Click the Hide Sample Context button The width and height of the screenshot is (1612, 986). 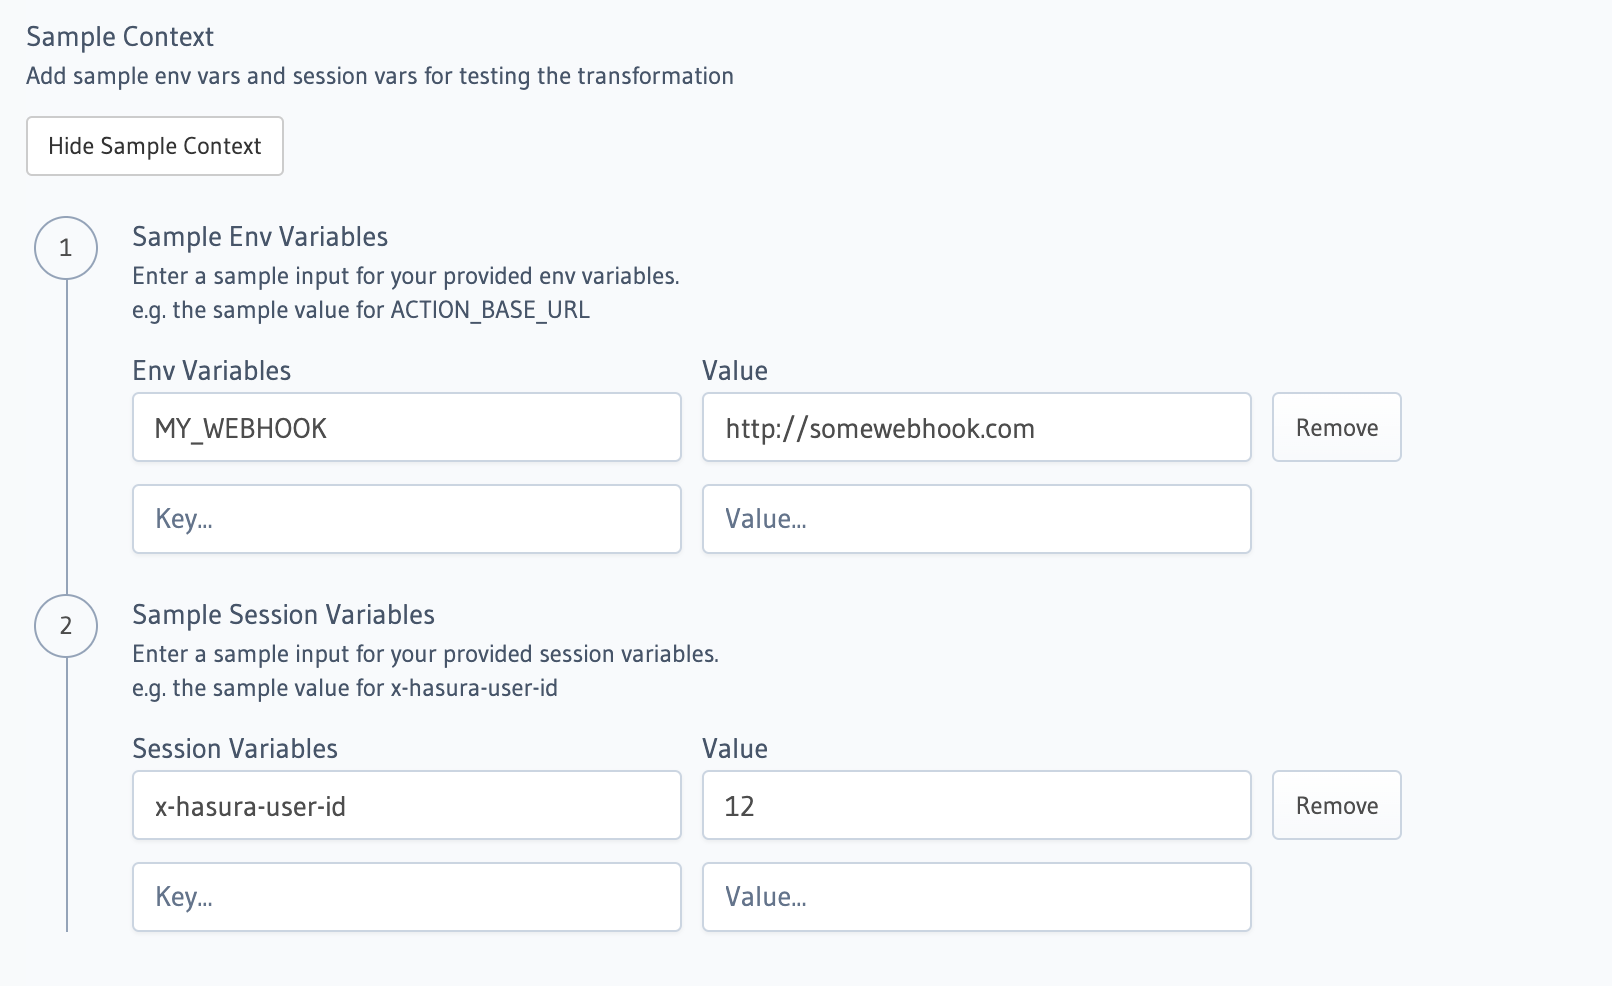coord(154,146)
